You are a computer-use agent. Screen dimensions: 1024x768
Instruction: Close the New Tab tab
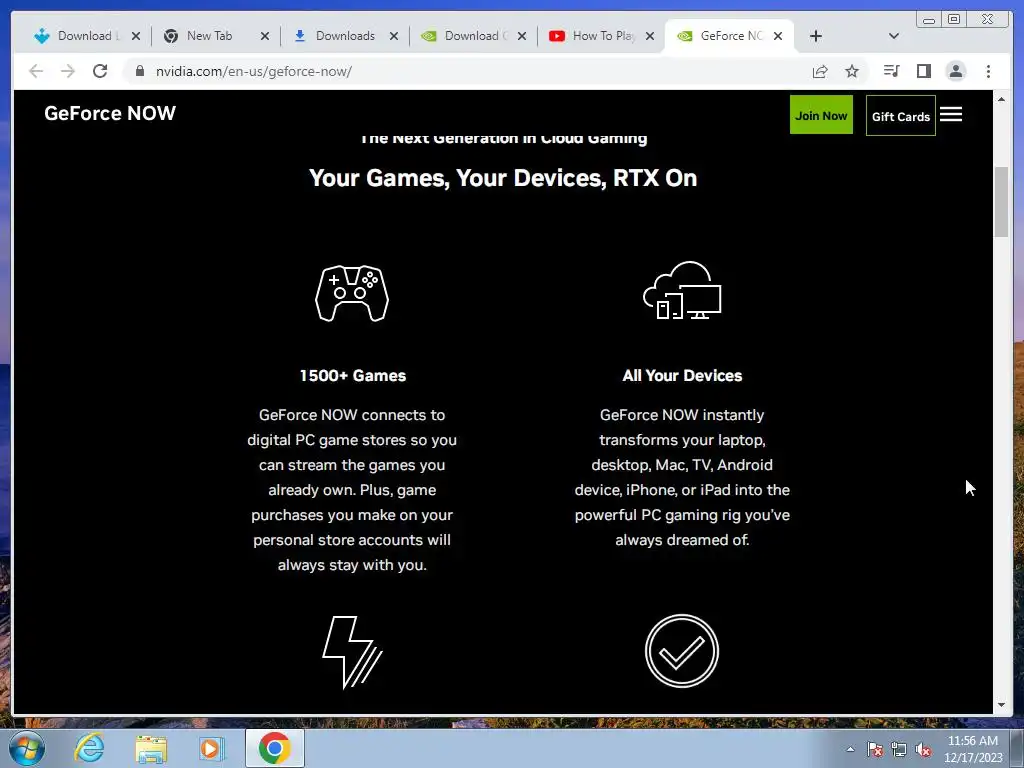[264, 36]
